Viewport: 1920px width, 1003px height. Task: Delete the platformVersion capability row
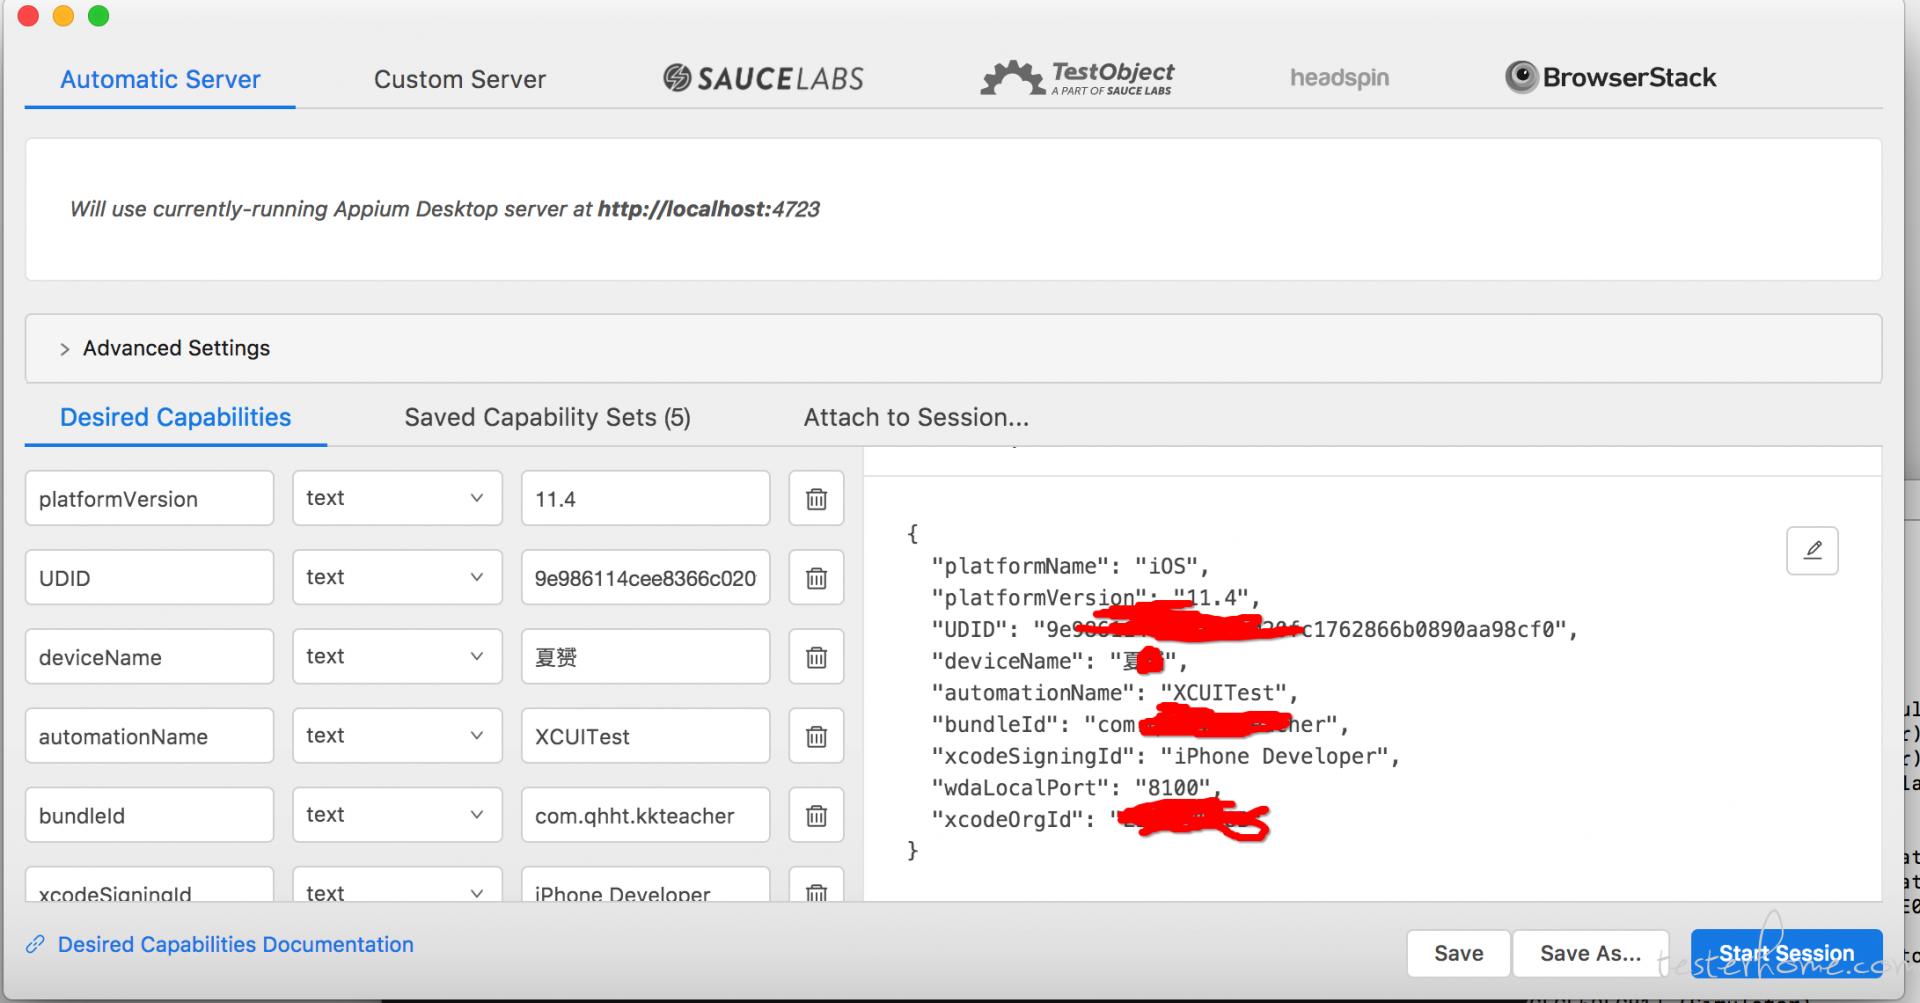(816, 498)
